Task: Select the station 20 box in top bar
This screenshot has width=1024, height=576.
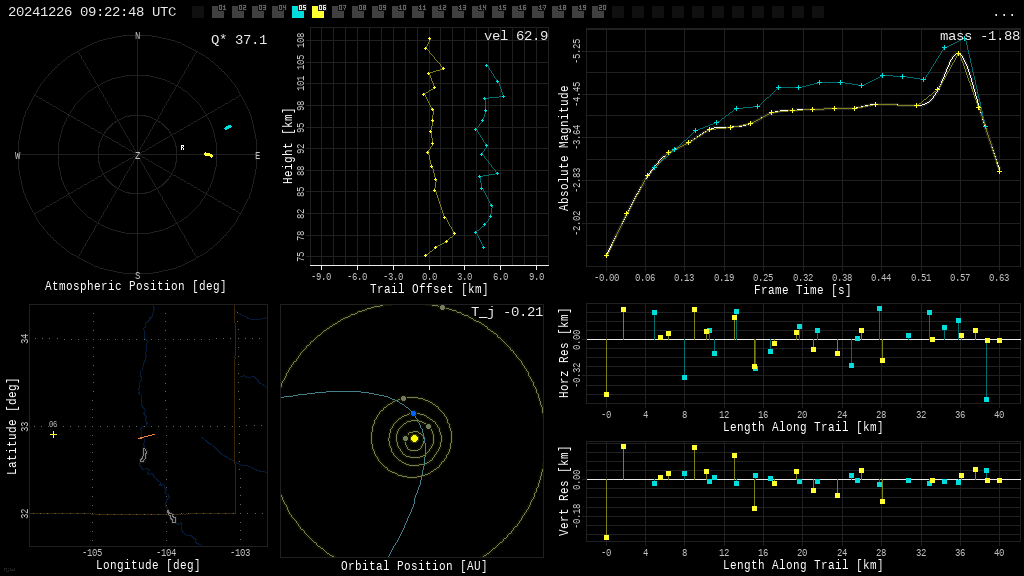Action: (x=598, y=12)
